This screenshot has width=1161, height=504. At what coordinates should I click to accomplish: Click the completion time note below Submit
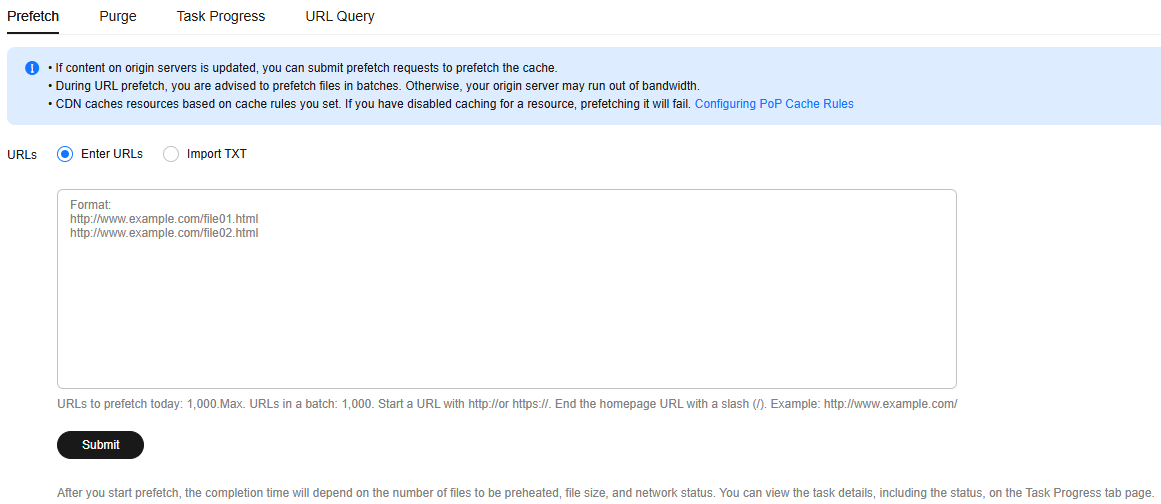(x=606, y=492)
